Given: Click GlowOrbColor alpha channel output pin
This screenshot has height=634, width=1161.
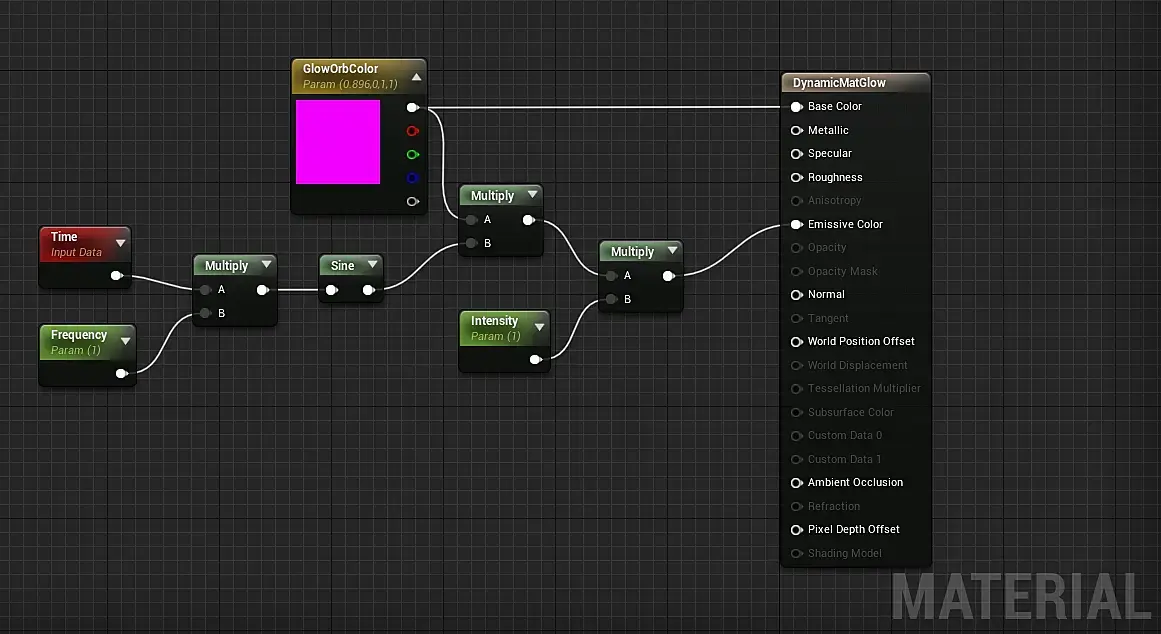Looking at the screenshot, I should click(412, 201).
